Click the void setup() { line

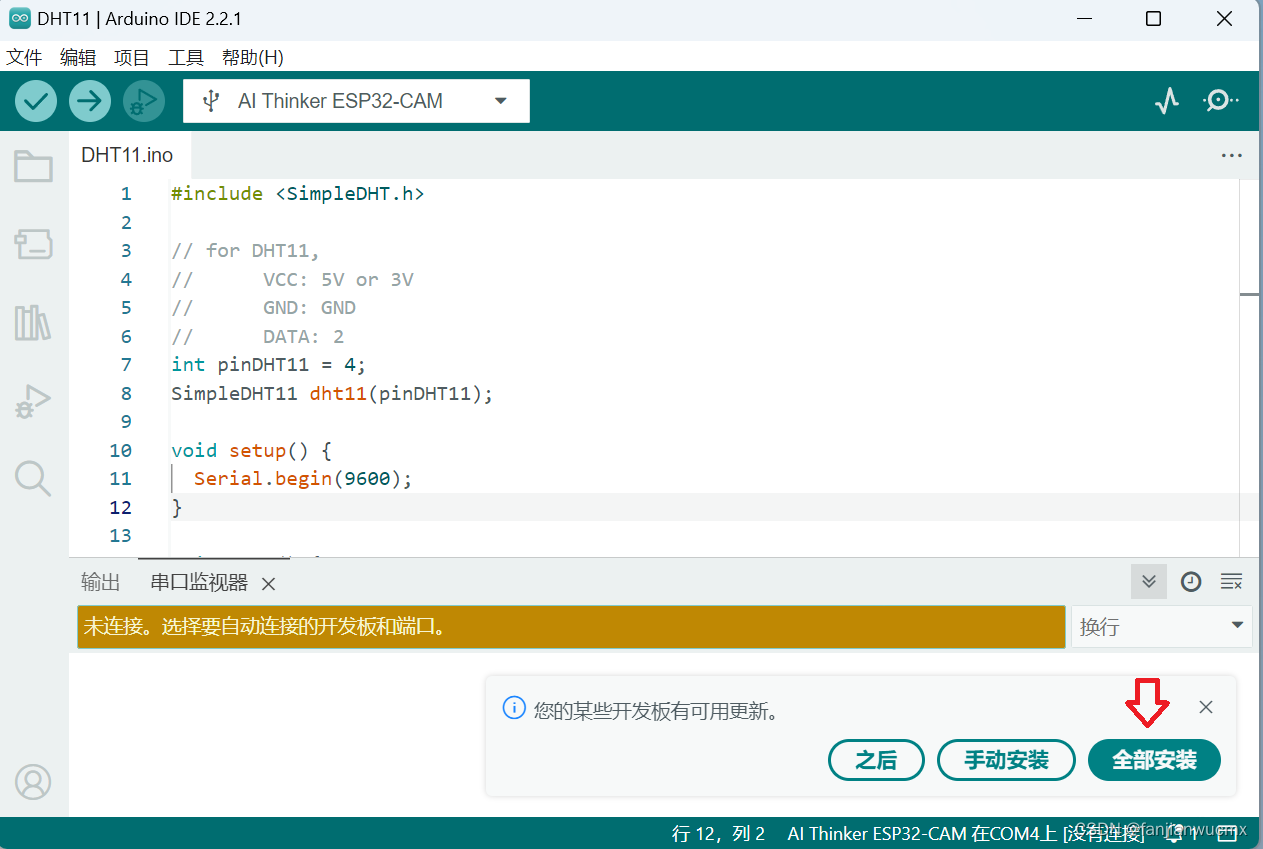251,451
